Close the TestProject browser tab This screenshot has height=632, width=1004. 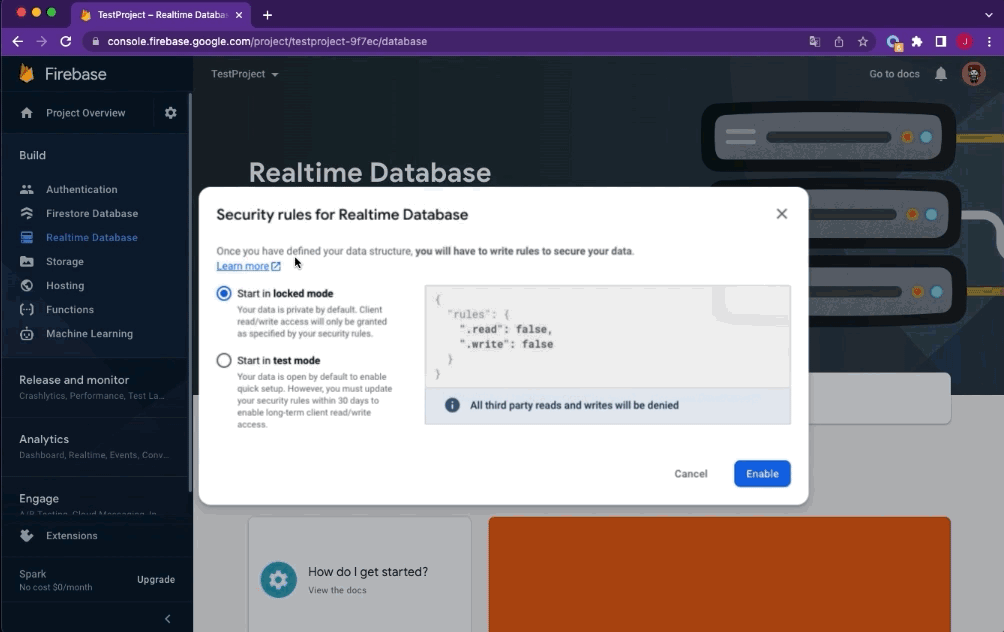click(x=239, y=15)
